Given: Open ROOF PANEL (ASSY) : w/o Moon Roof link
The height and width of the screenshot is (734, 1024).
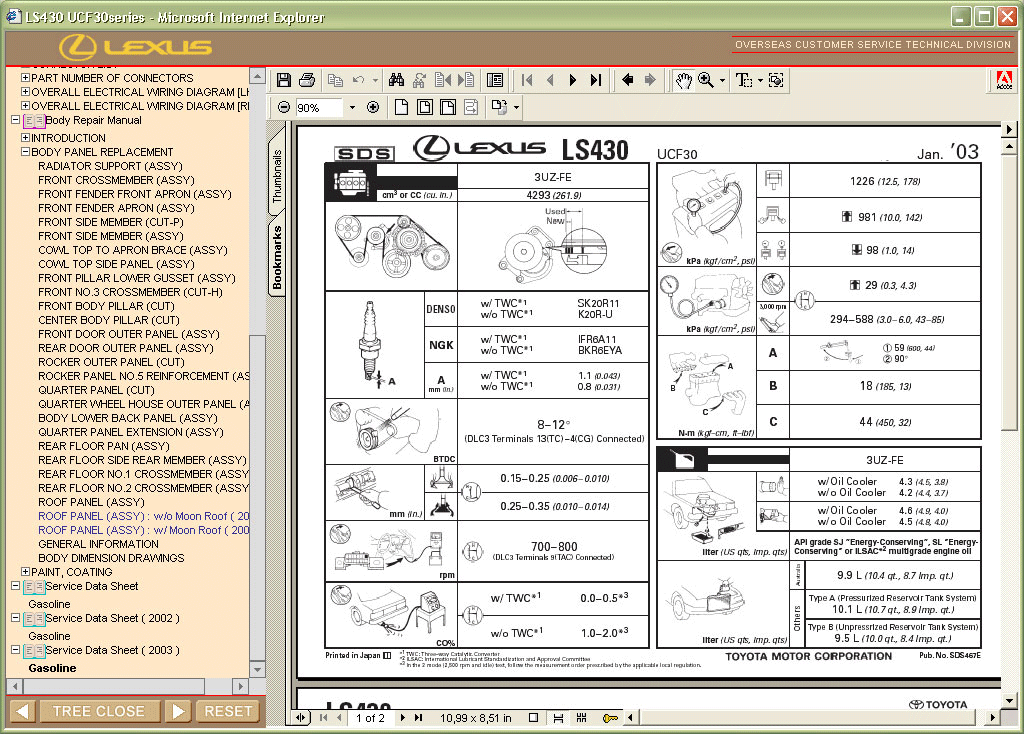Looking at the screenshot, I should (x=144, y=516).
